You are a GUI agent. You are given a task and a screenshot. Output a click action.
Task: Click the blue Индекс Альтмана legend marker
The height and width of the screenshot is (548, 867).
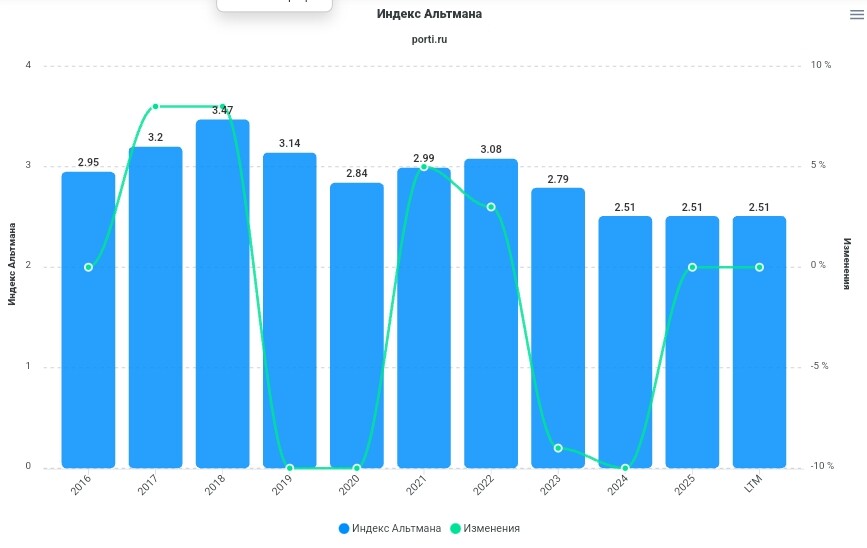point(344,528)
